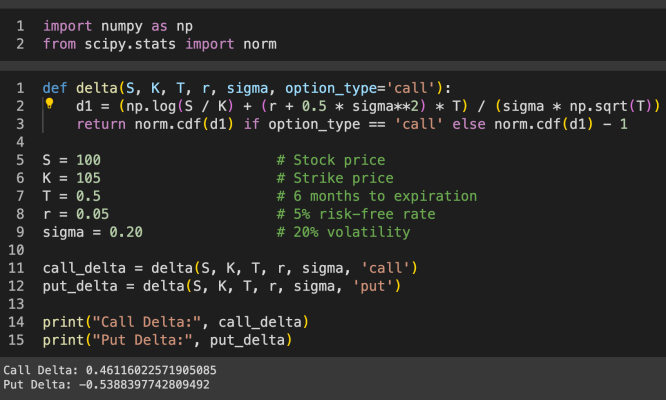Click the put_delta assignment line
This screenshot has width=666, height=400.
[x=222, y=286]
